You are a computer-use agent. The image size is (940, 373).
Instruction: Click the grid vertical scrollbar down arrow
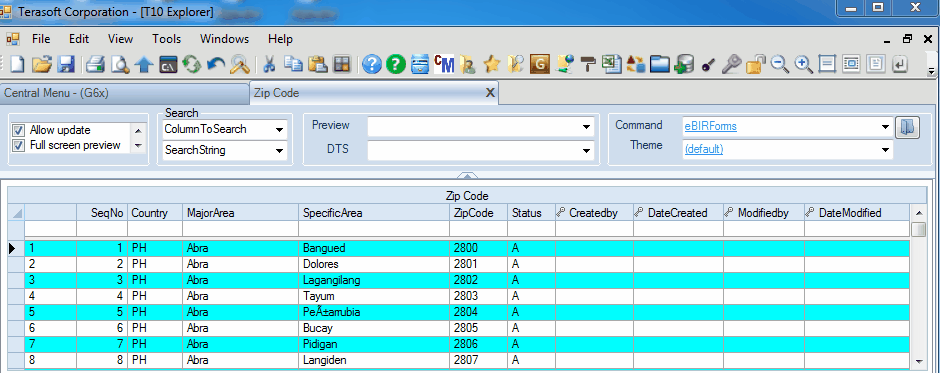pos(918,361)
